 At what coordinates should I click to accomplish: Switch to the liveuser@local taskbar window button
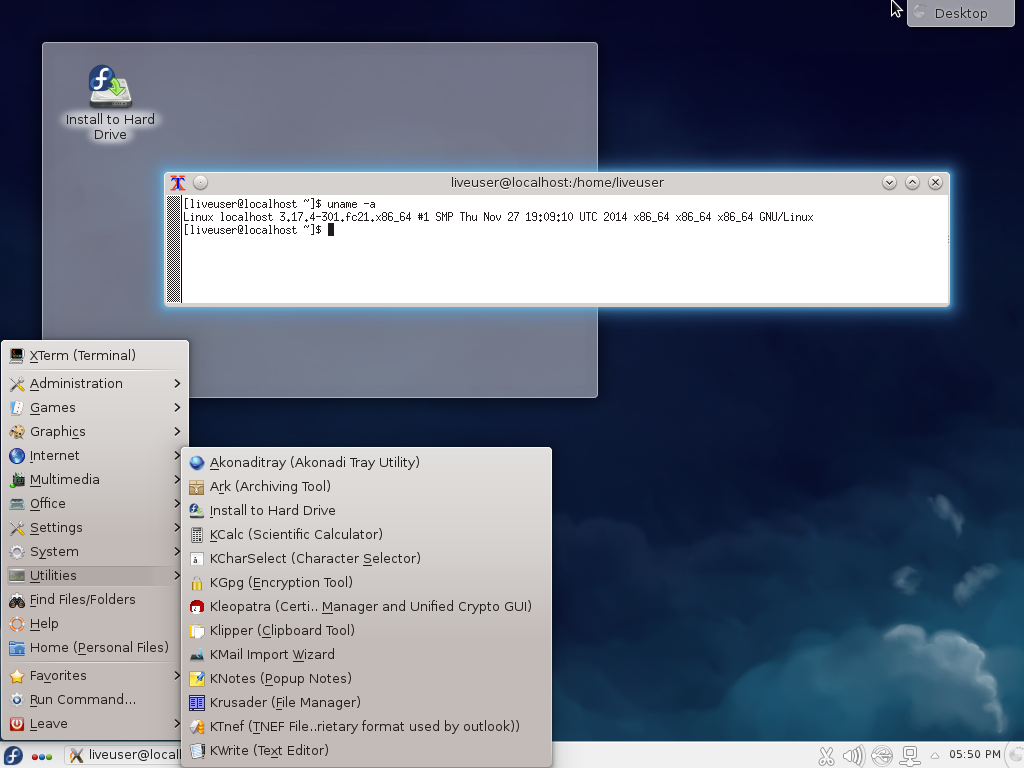124,755
